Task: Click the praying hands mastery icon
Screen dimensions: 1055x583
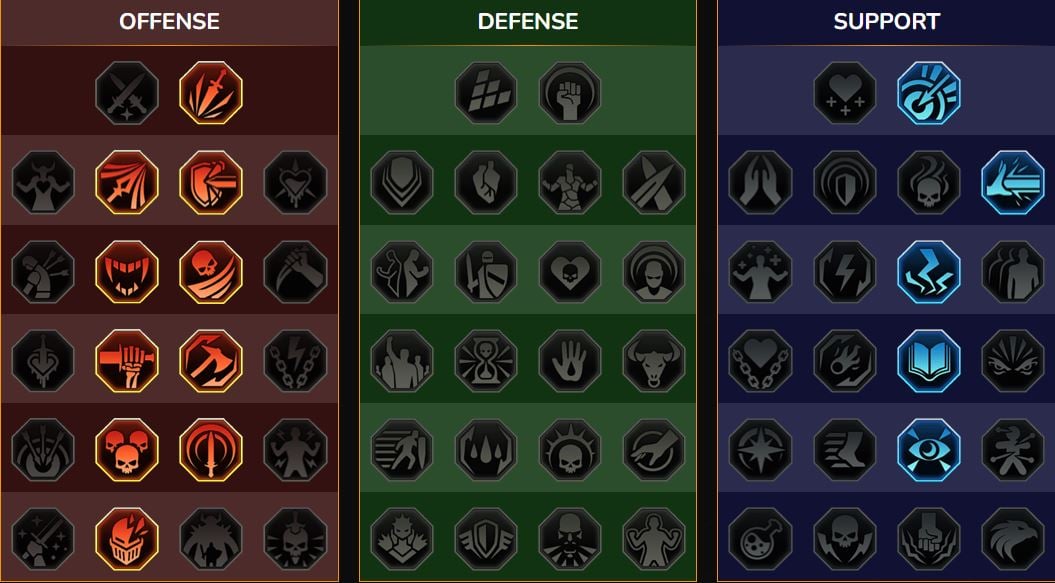Action: 760,182
